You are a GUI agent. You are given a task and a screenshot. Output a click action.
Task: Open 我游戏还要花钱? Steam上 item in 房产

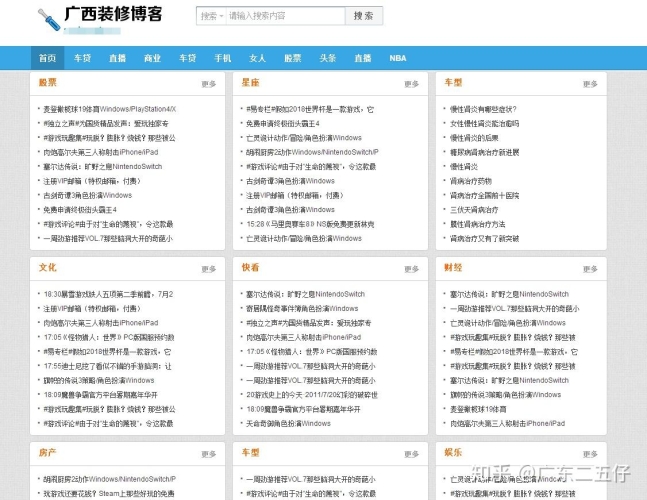109,493
